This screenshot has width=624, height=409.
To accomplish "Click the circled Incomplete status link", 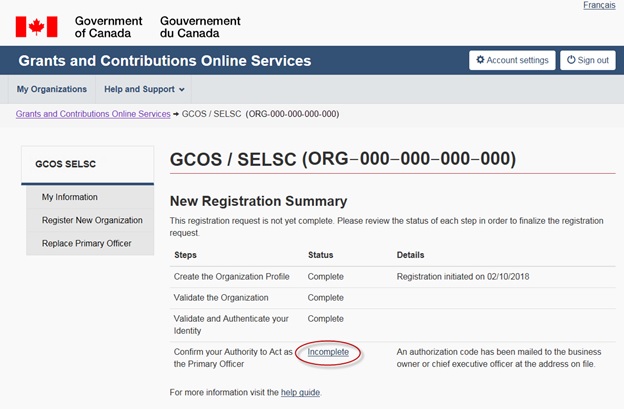I will (329, 352).
